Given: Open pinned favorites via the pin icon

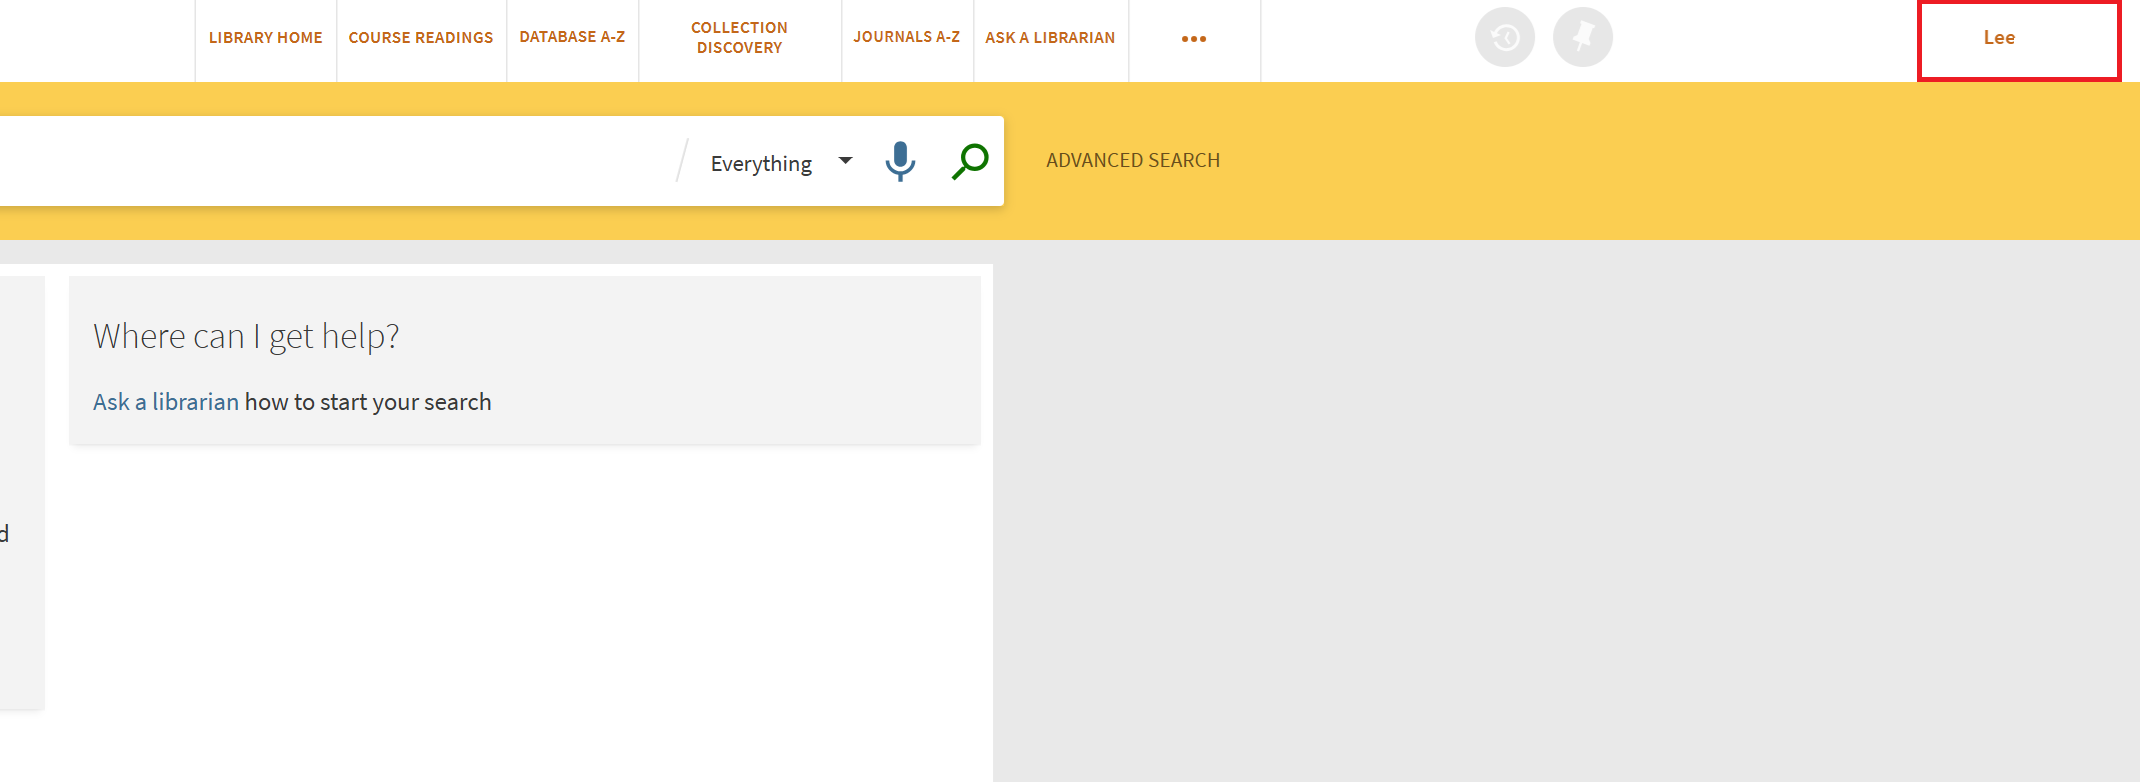Looking at the screenshot, I should 1582,38.
